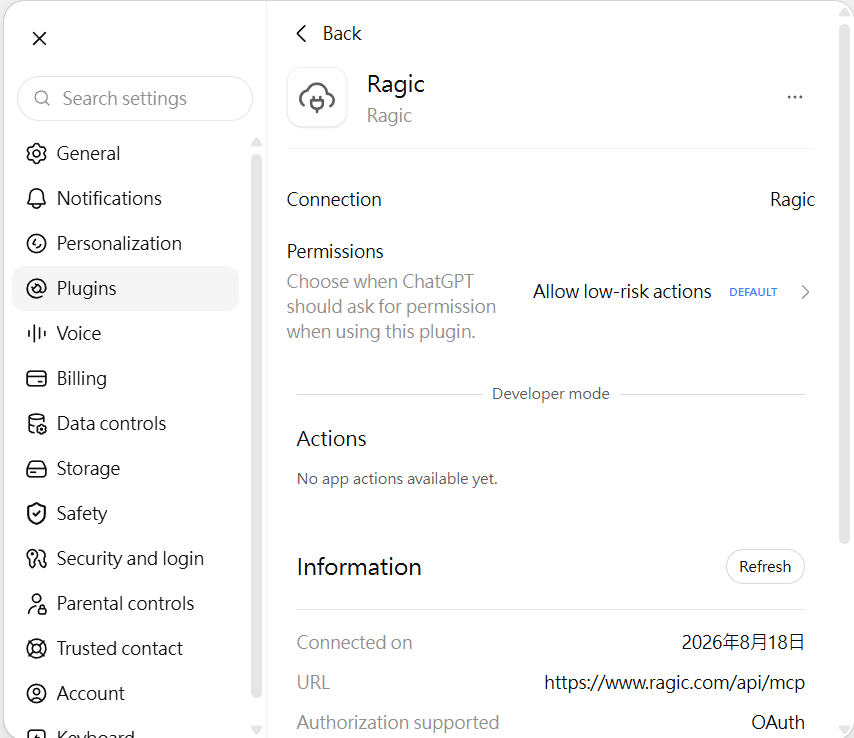The height and width of the screenshot is (738, 854).
Task: Expand the permissions chevron arrow
Action: pos(805,292)
